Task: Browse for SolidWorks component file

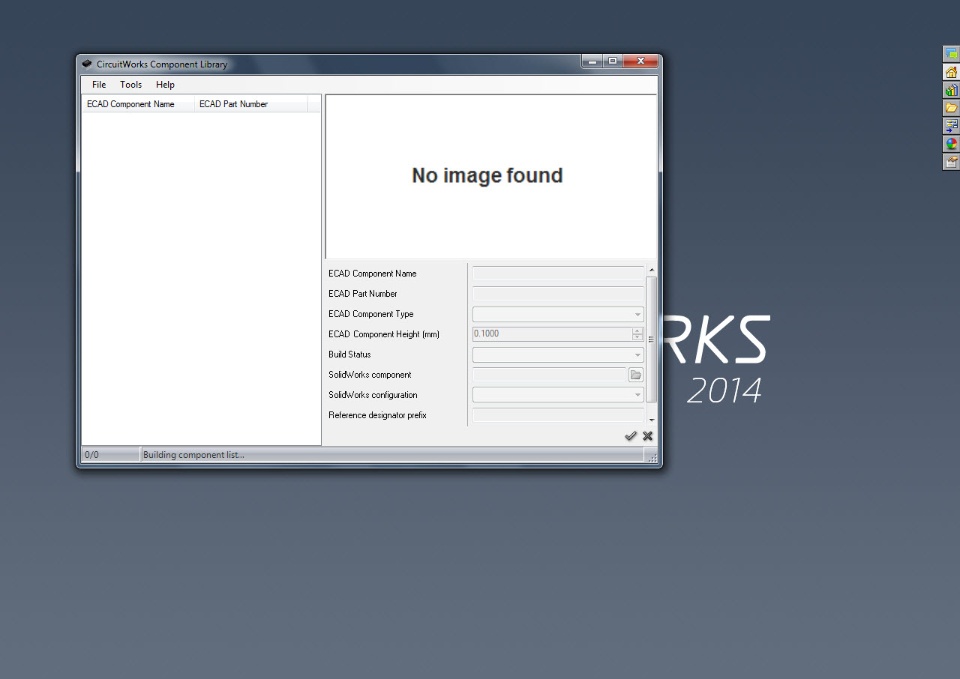Action: click(x=636, y=375)
